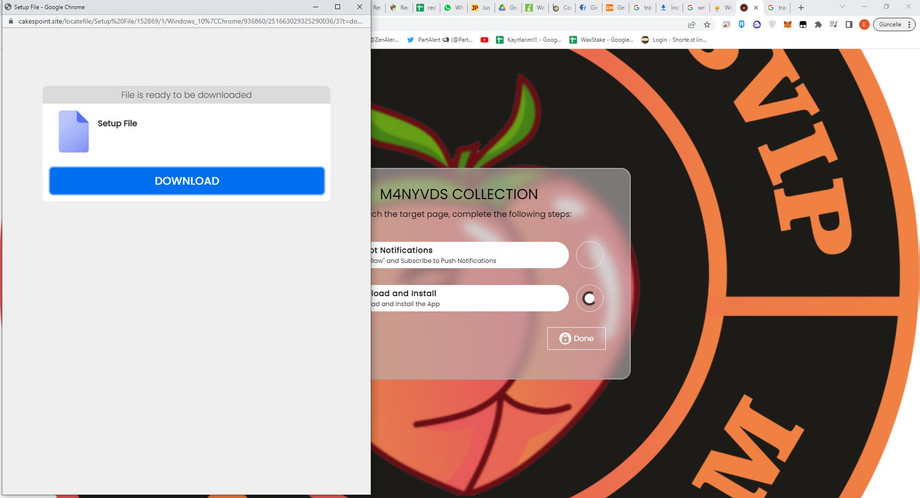The image size is (920, 498).
Task: Open the Extensions puzzle piece menu
Action: [818, 24]
